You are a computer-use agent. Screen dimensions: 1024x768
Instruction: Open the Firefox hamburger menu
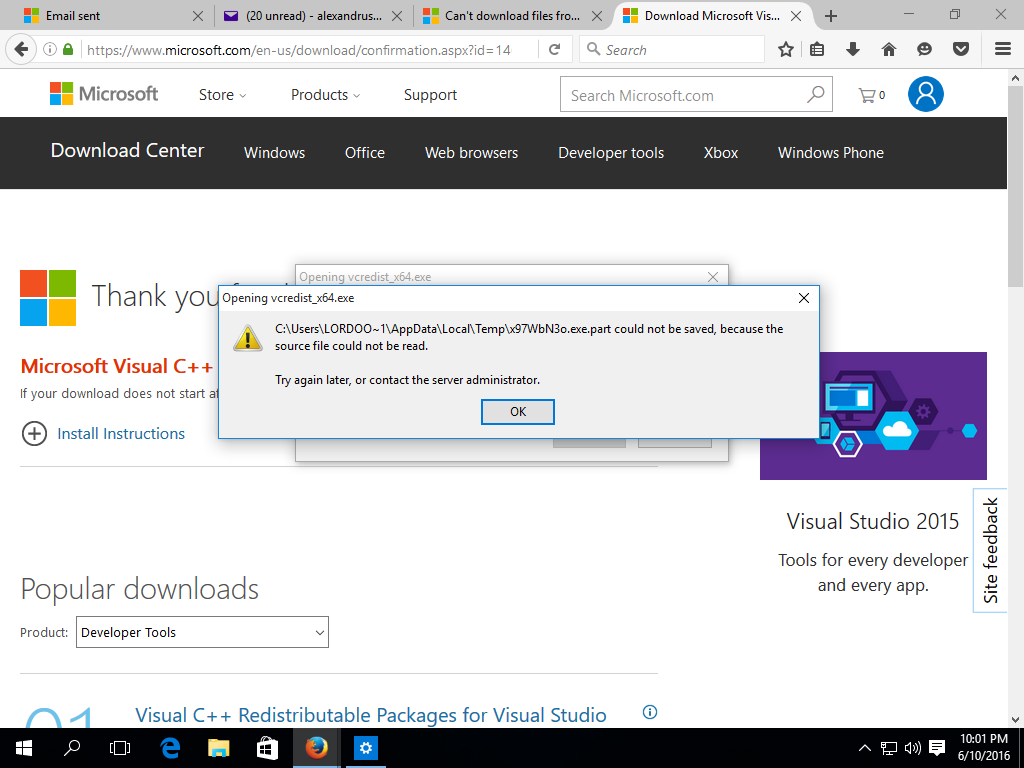click(x=1003, y=49)
